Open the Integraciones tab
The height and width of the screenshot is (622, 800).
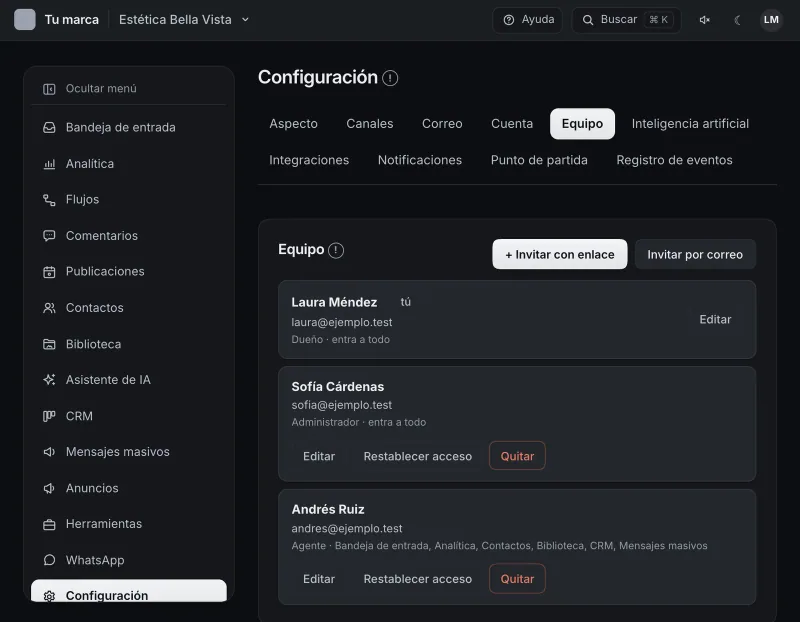pos(309,160)
